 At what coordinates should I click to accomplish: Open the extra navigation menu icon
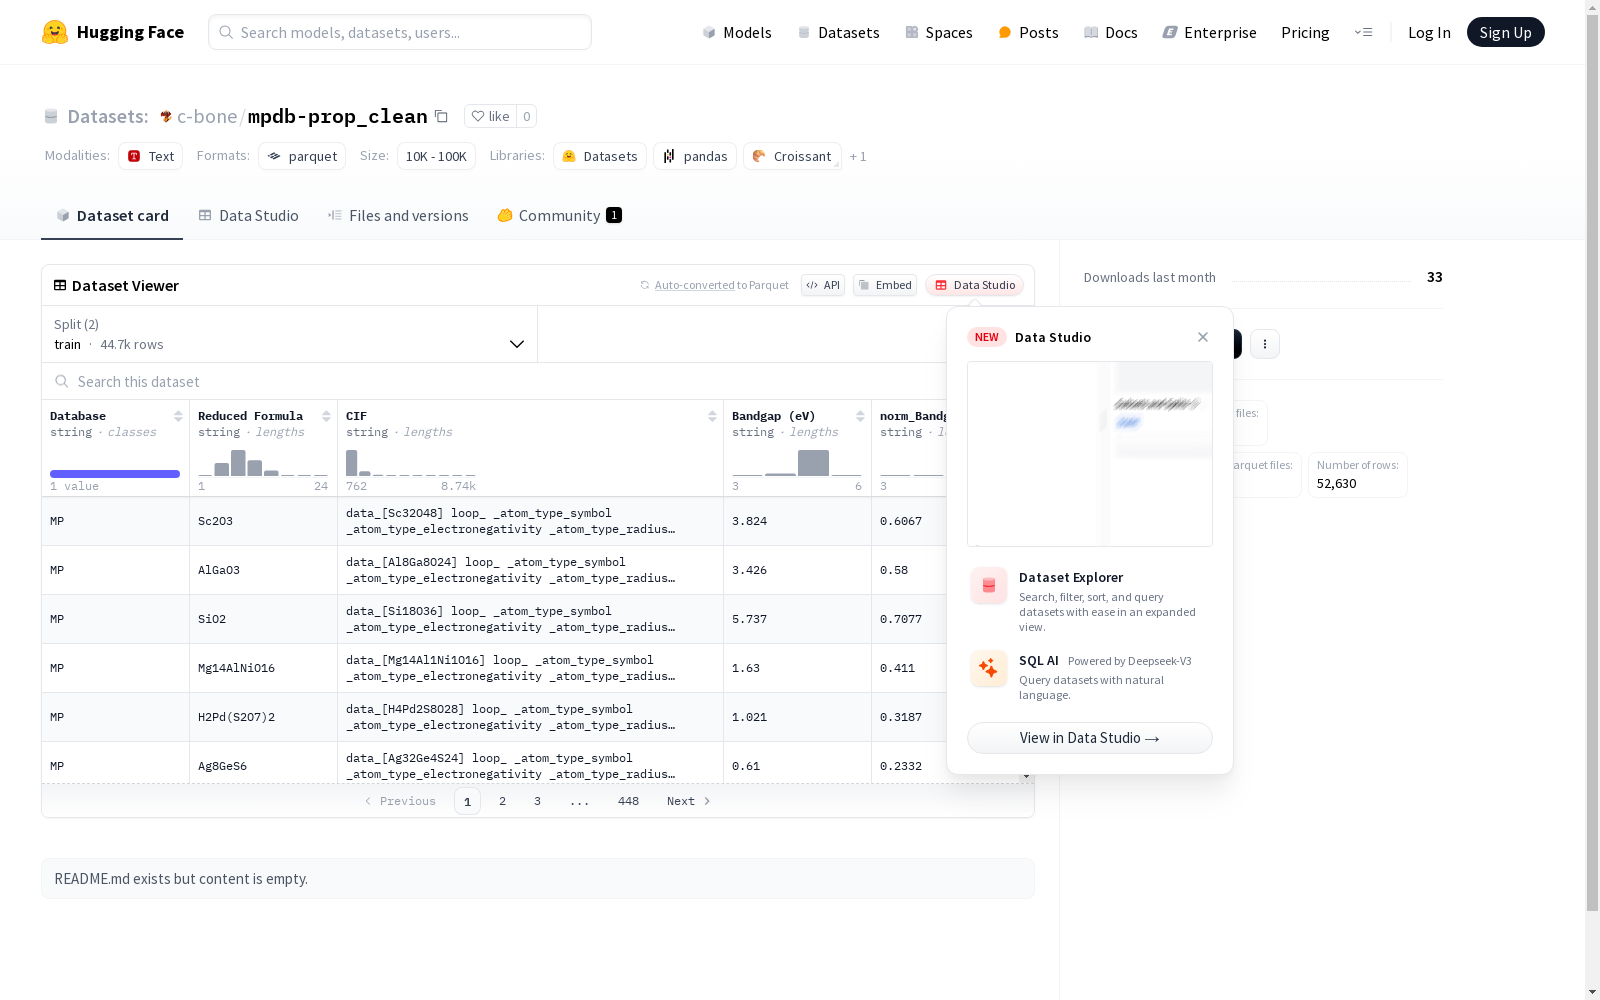1363,32
